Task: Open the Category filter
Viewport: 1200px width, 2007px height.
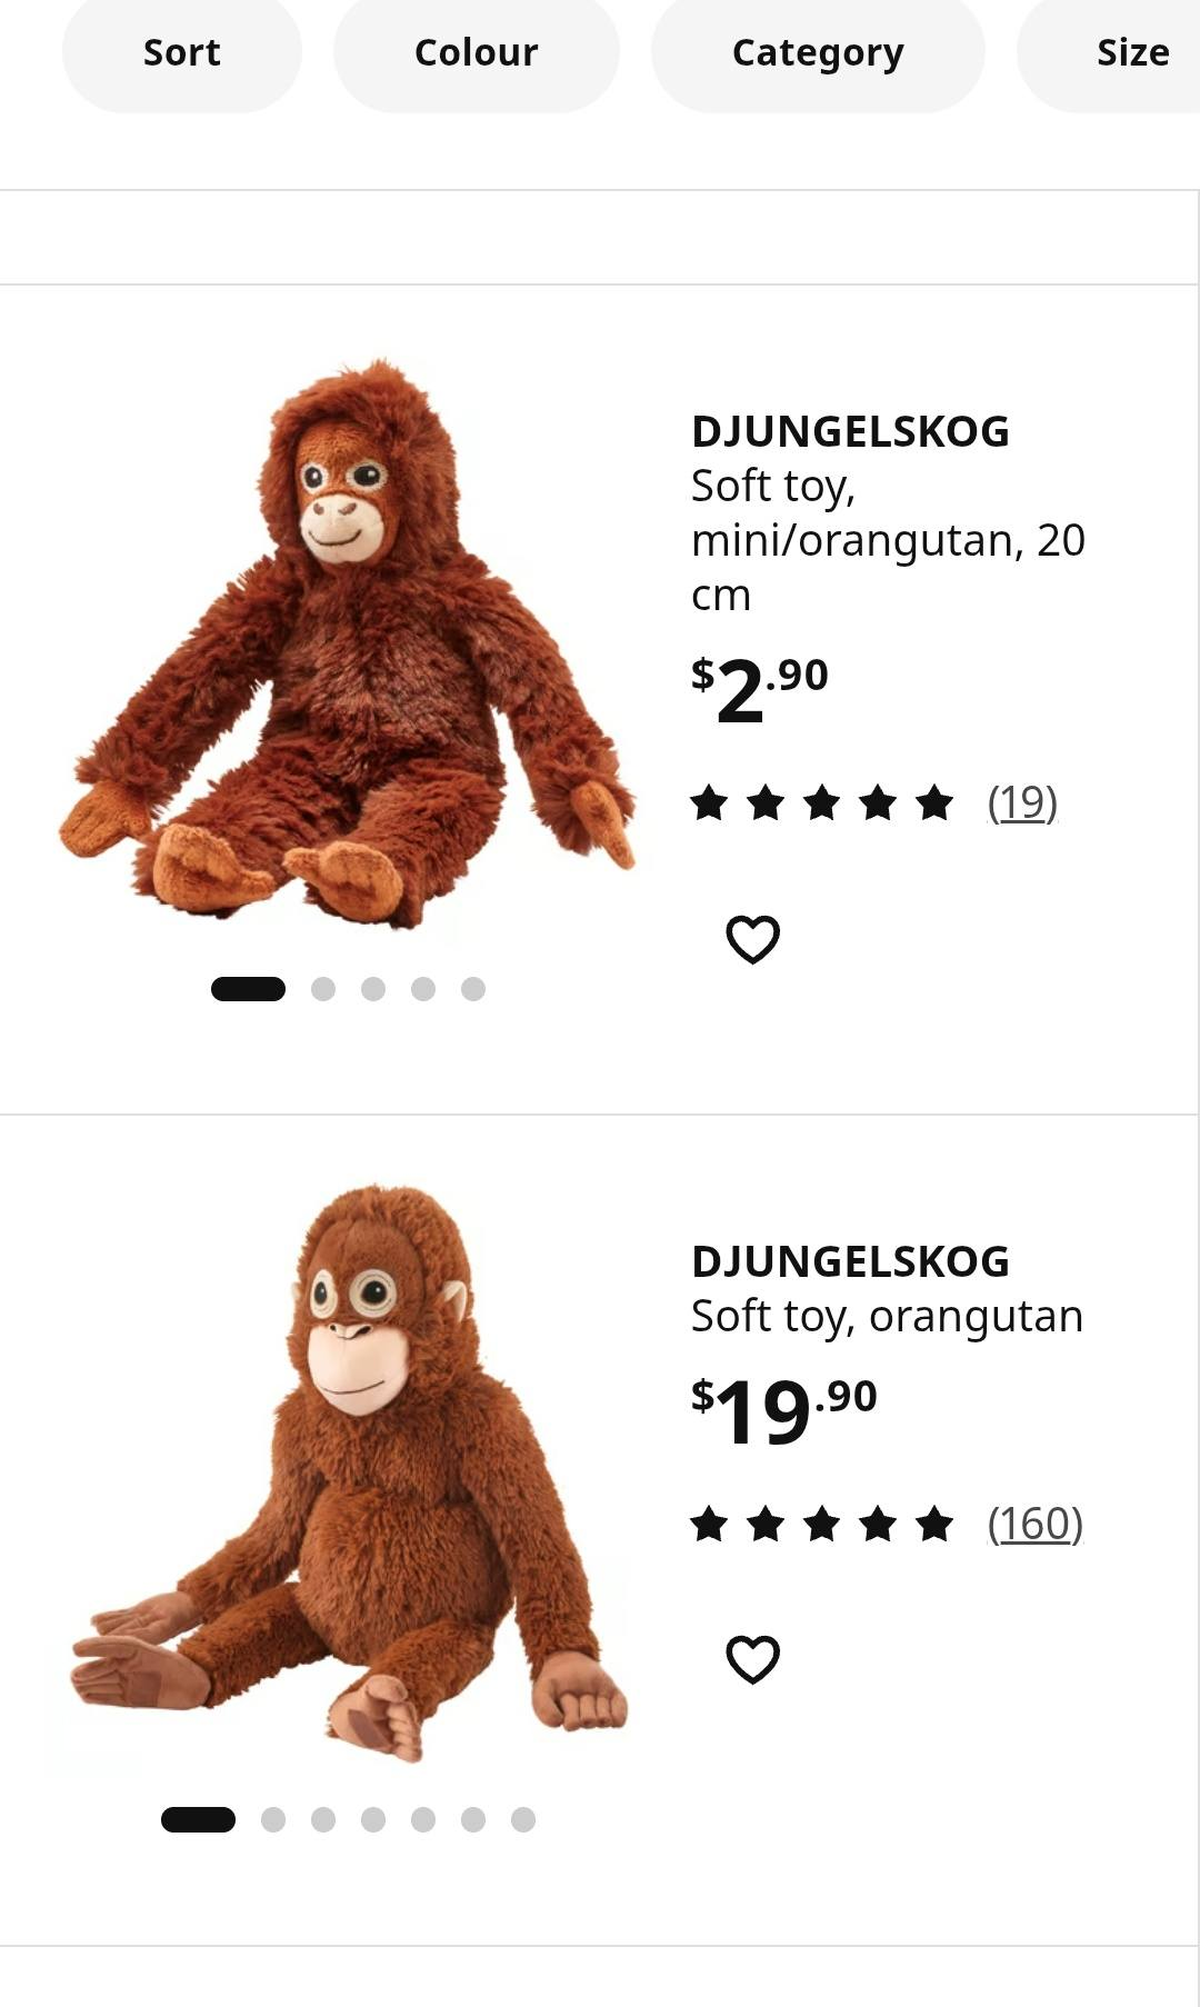Action: pos(818,53)
